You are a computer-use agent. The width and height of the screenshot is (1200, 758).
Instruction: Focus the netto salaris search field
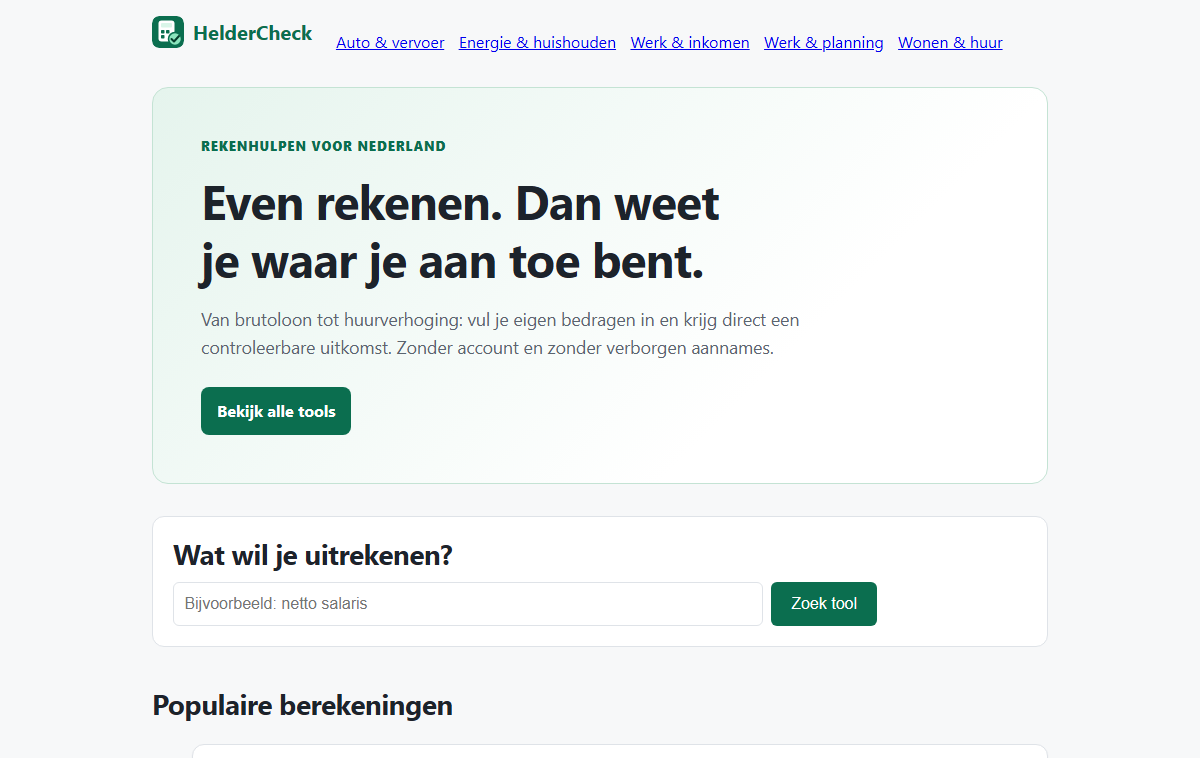(x=468, y=604)
